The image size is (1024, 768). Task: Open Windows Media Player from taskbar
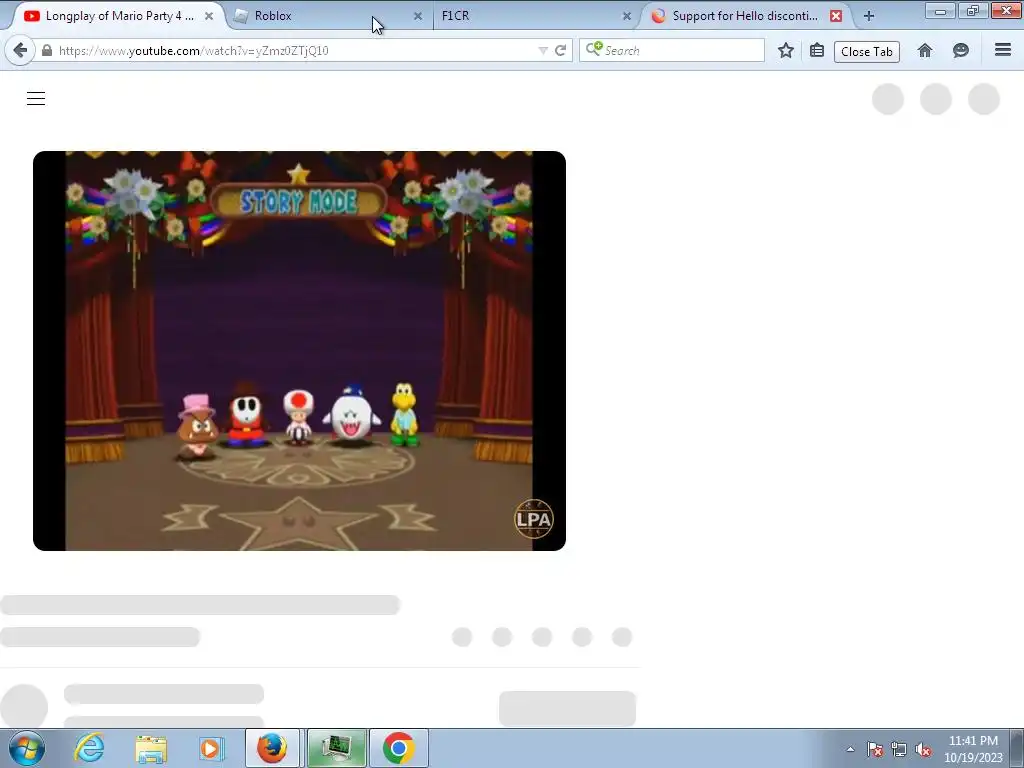[212, 748]
